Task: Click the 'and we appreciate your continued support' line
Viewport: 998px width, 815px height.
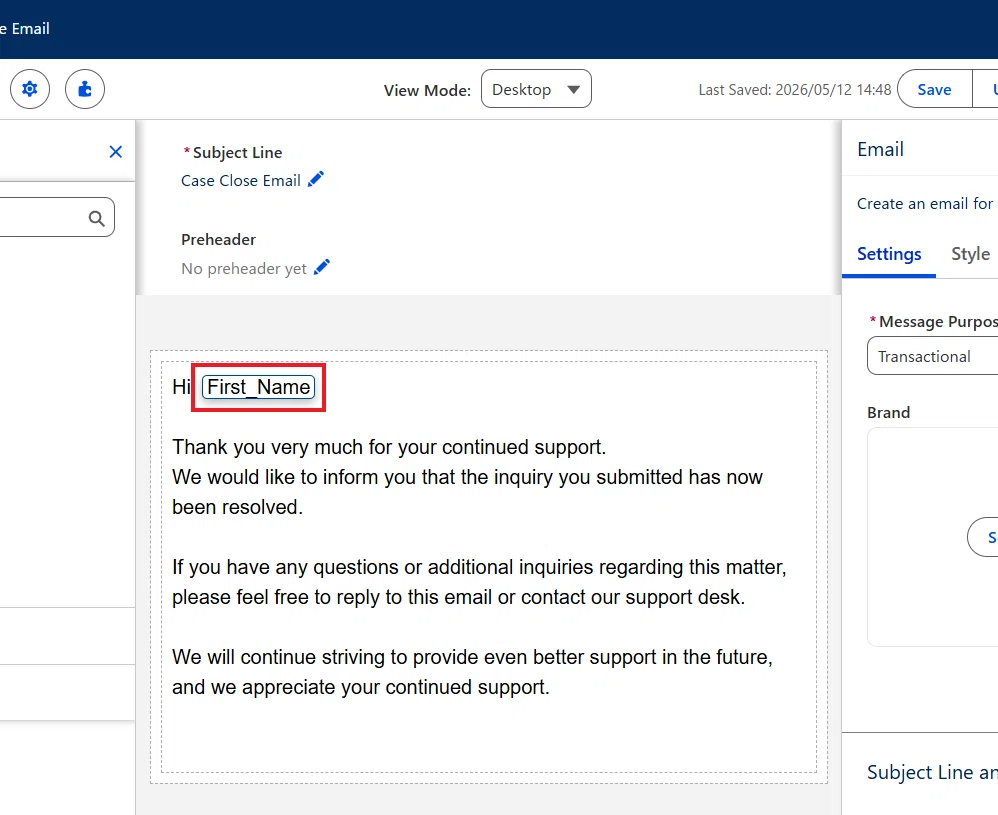Action: (x=361, y=688)
